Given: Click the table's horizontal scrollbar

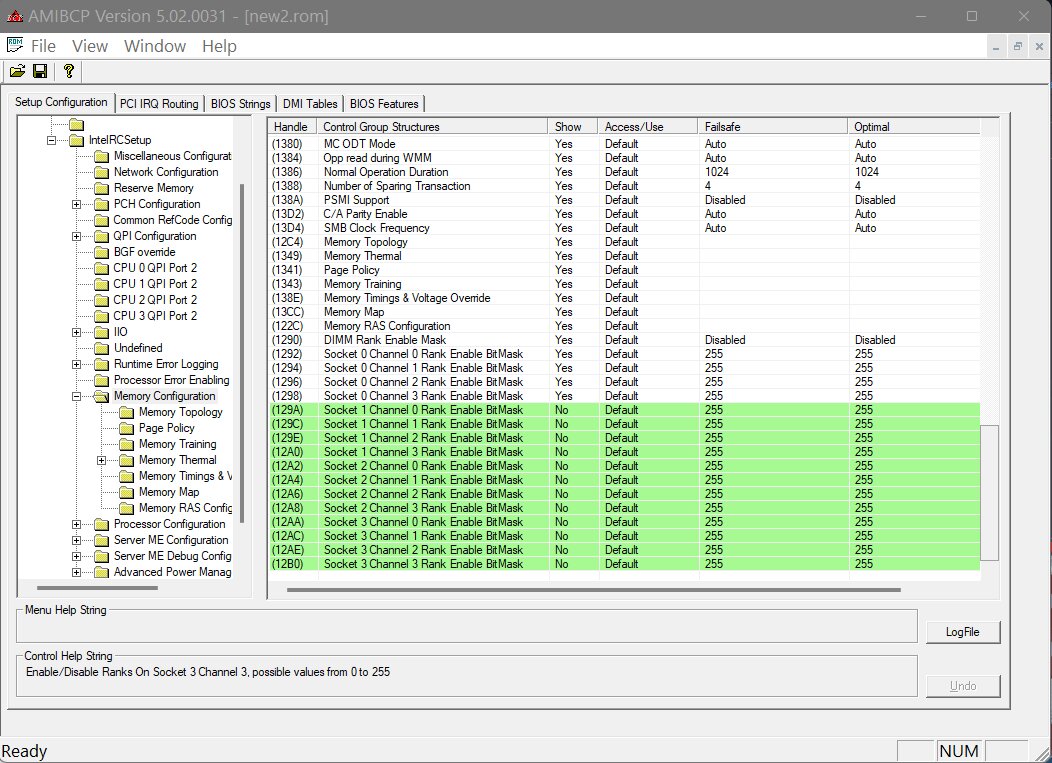Looking at the screenshot, I should point(593,590).
